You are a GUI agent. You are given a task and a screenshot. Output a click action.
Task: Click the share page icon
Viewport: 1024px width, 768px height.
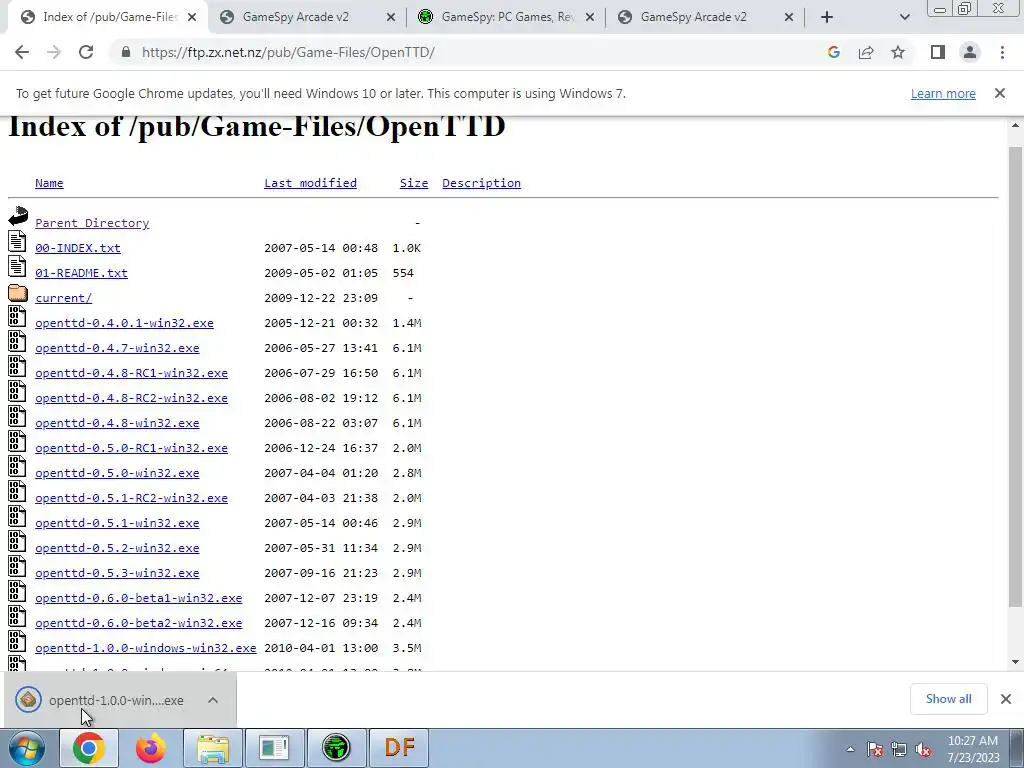pyautogui.click(x=866, y=52)
